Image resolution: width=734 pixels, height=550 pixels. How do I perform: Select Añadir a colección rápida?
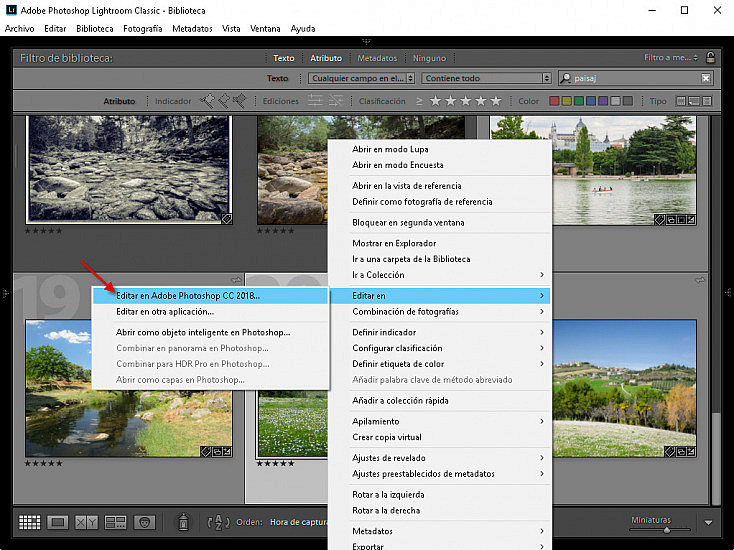tap(440, 400)
